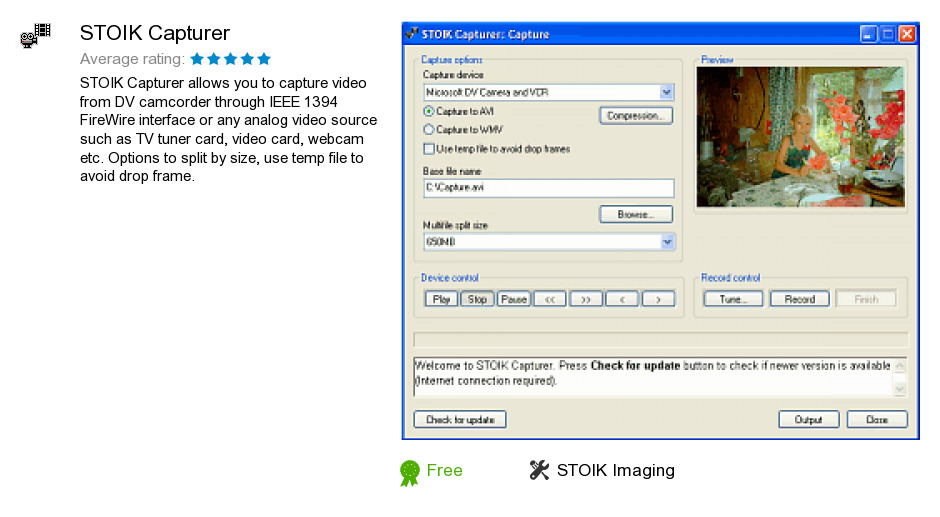The image size is (940, 517).
Task: Click the step forward > button
Action: [x=658, y=299]
